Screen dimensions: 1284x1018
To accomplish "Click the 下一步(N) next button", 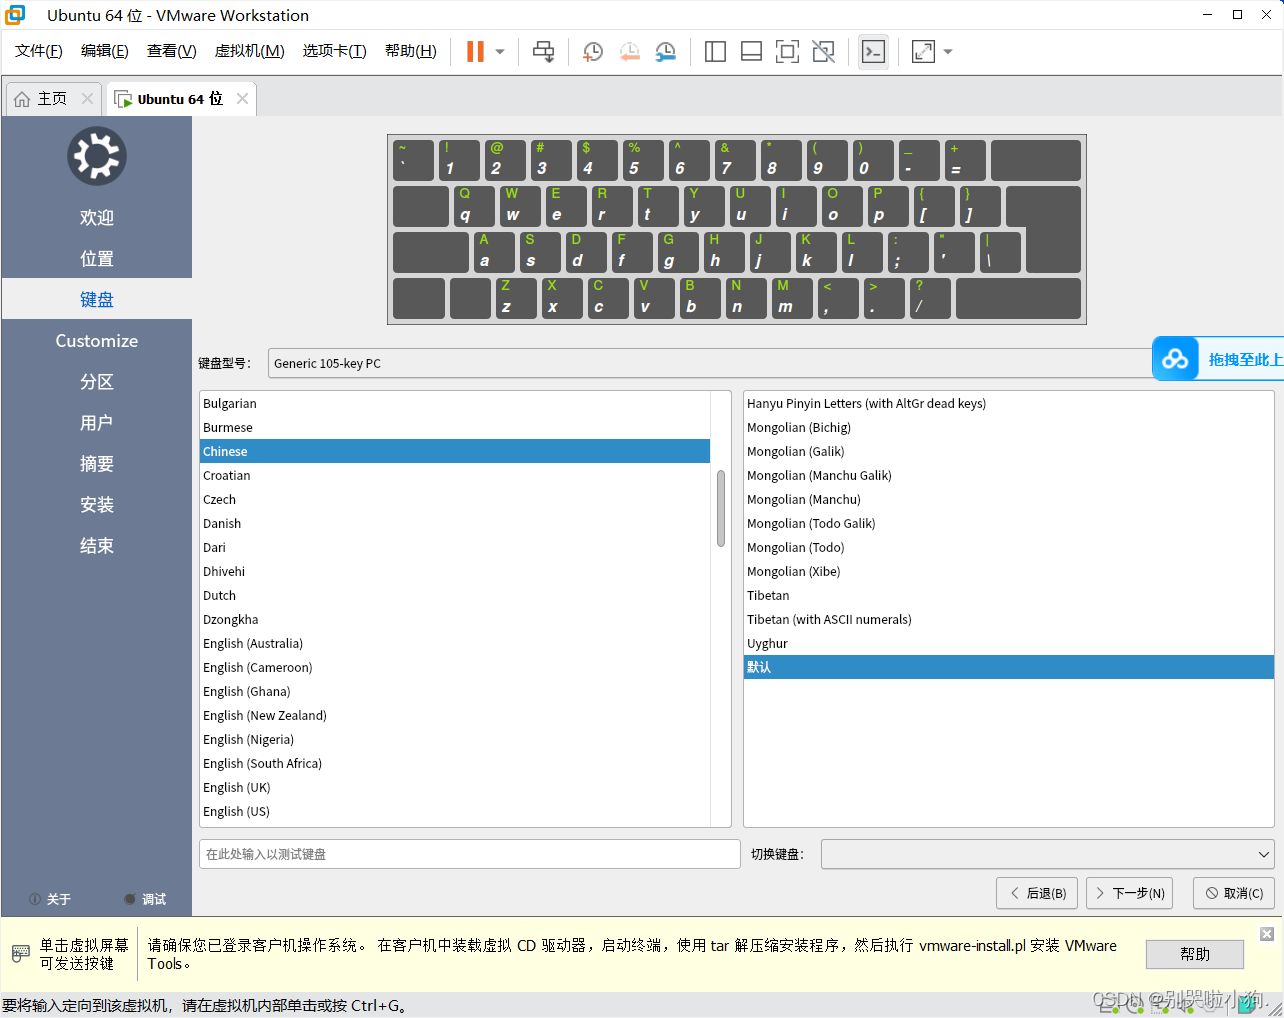I will (1129, 893).
